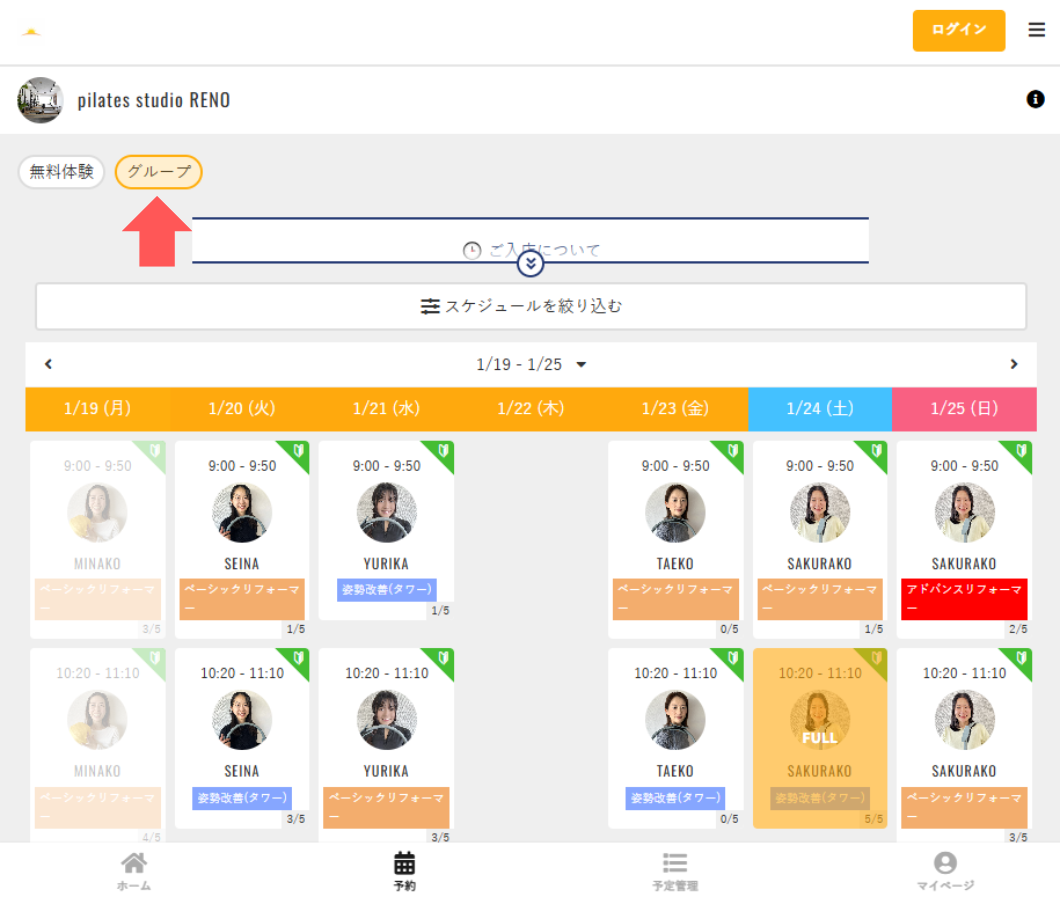
Task: Toggle the グループ filter chip
Action: click(159, 172)
